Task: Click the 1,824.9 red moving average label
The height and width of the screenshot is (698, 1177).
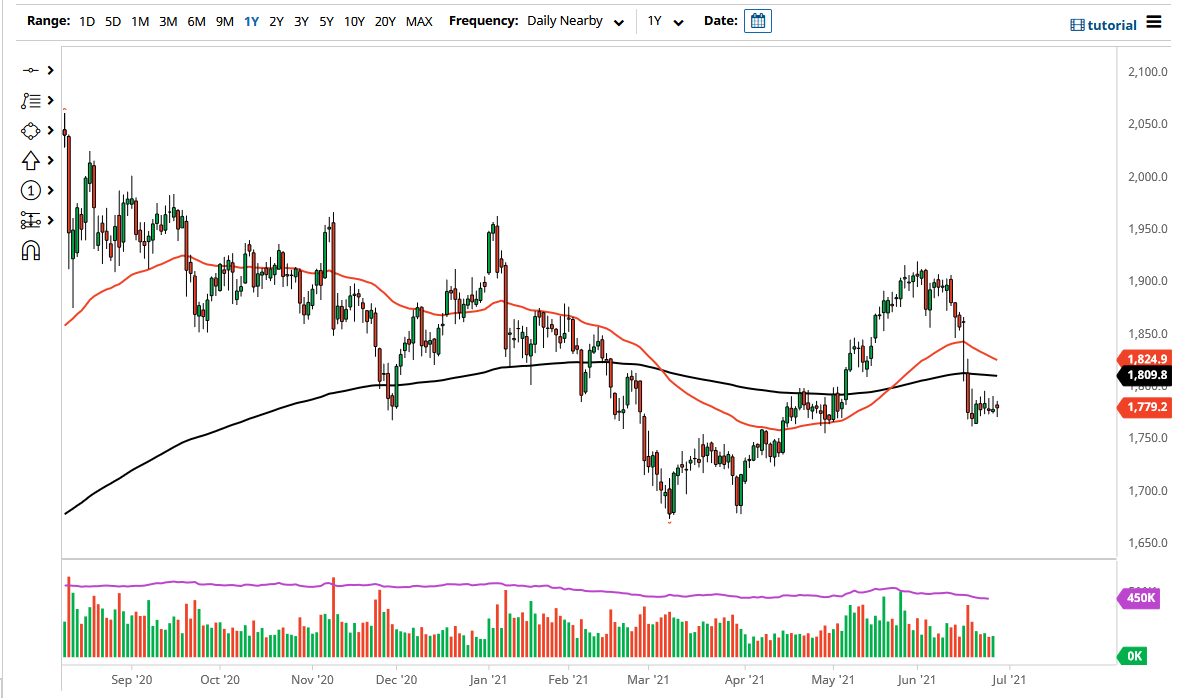Action: (1145, 360)
